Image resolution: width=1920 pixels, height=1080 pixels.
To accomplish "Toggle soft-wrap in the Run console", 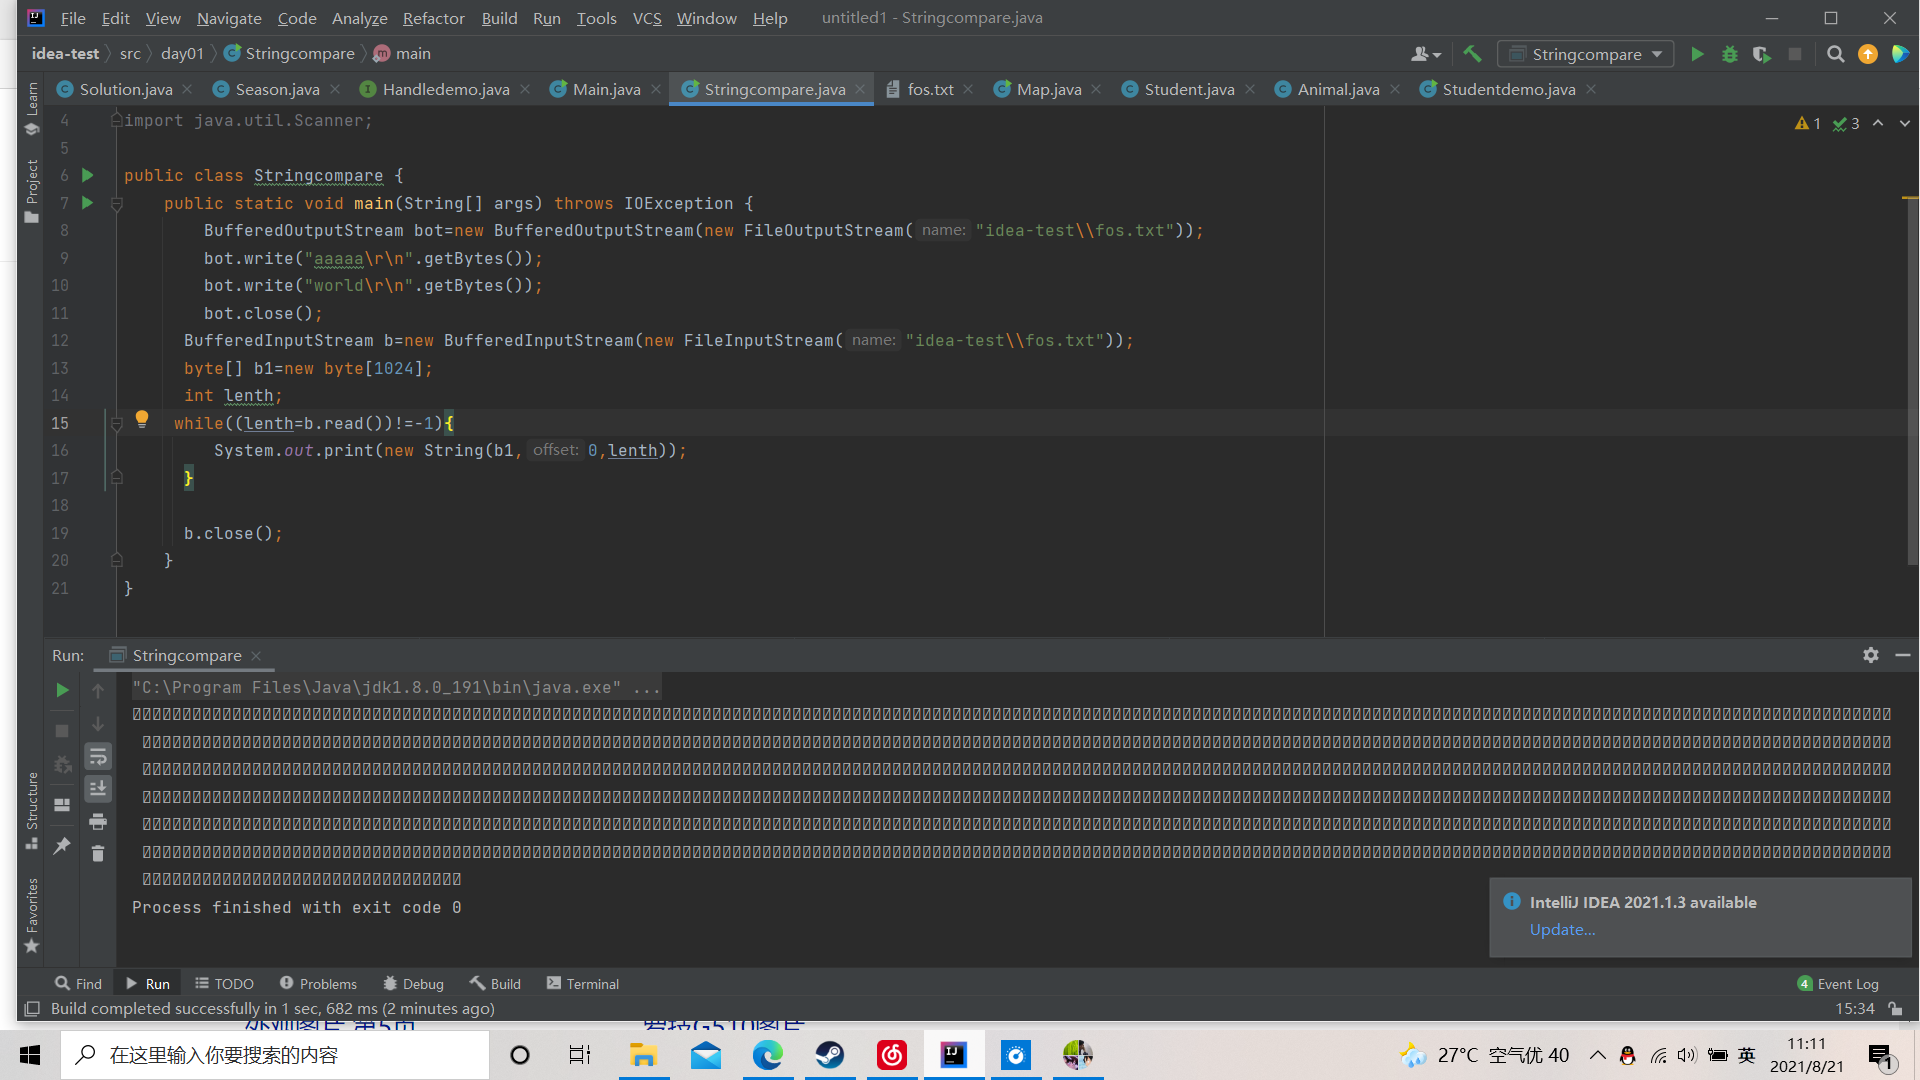I will (x=98, y=757).
